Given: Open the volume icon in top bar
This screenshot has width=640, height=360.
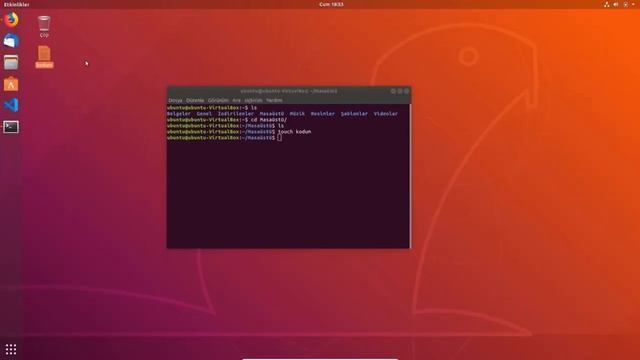Looking at the screenshot, I should [616, 4].
